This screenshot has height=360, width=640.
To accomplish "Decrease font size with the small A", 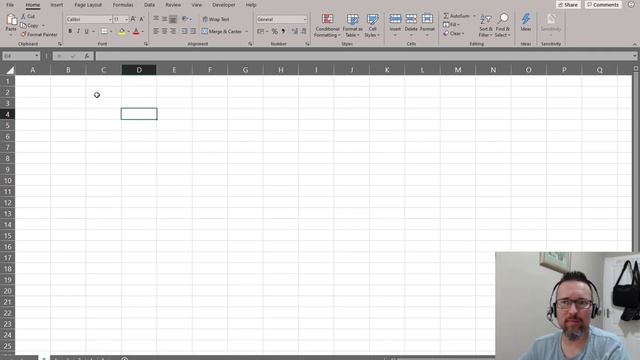I will click(x=141, y=19).
